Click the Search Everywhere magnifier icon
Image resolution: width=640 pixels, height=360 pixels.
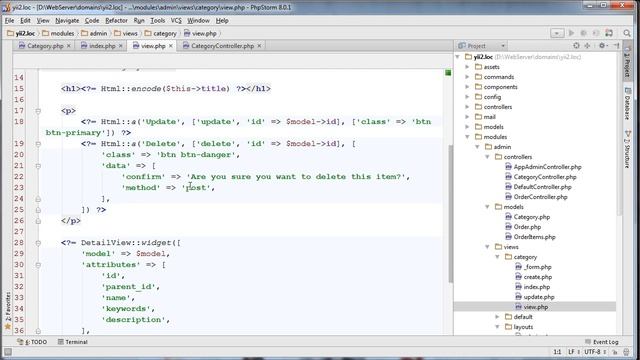(x=627, y=33)
